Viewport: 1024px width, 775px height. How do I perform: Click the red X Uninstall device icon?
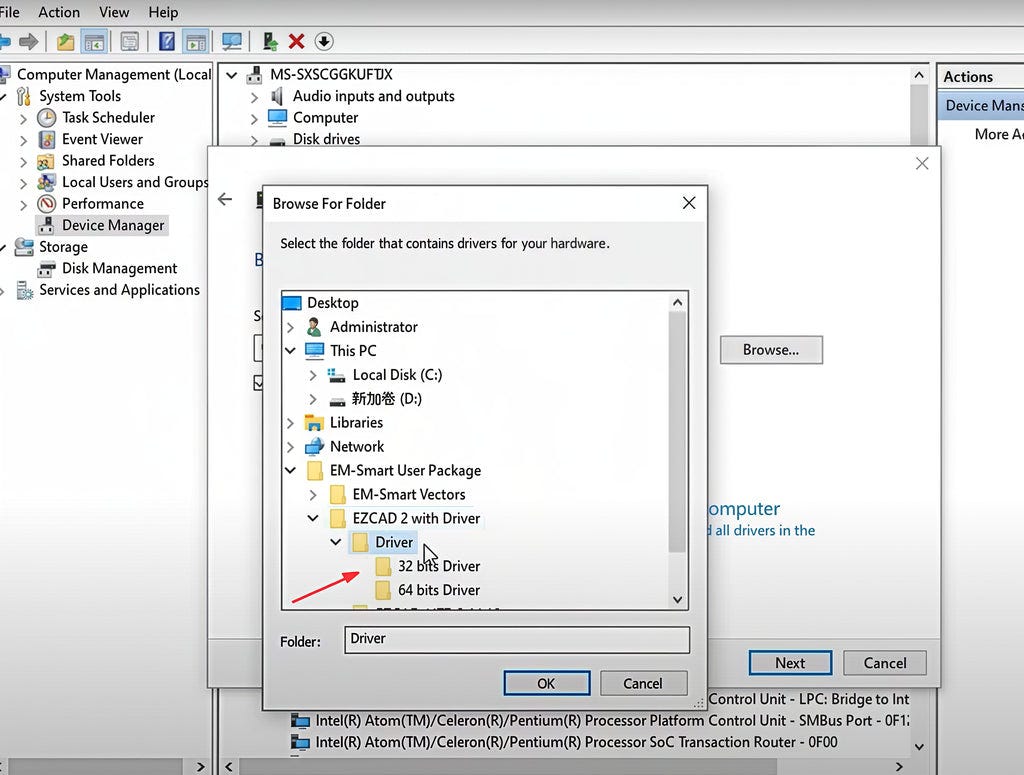click(x=296, y=42)
